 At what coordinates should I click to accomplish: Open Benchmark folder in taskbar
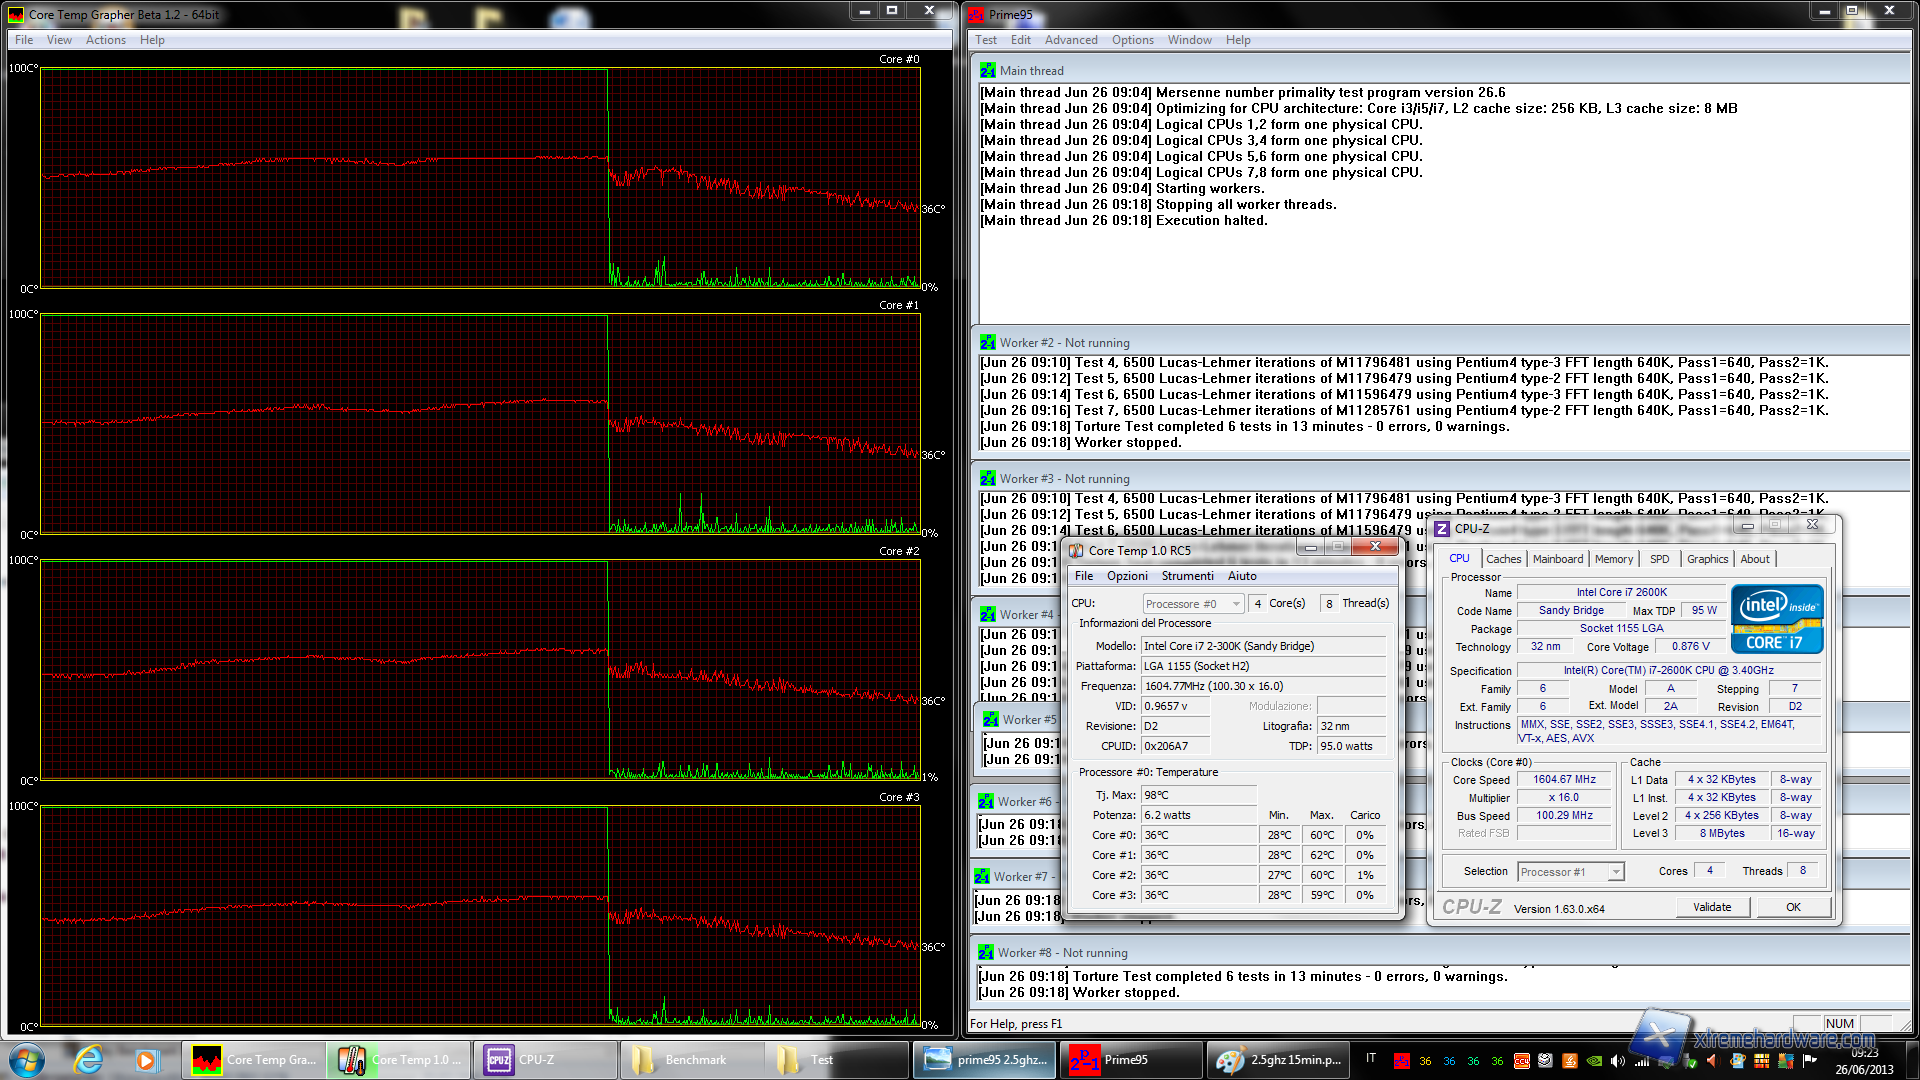pyautogui.click(x=690, y=1059)
